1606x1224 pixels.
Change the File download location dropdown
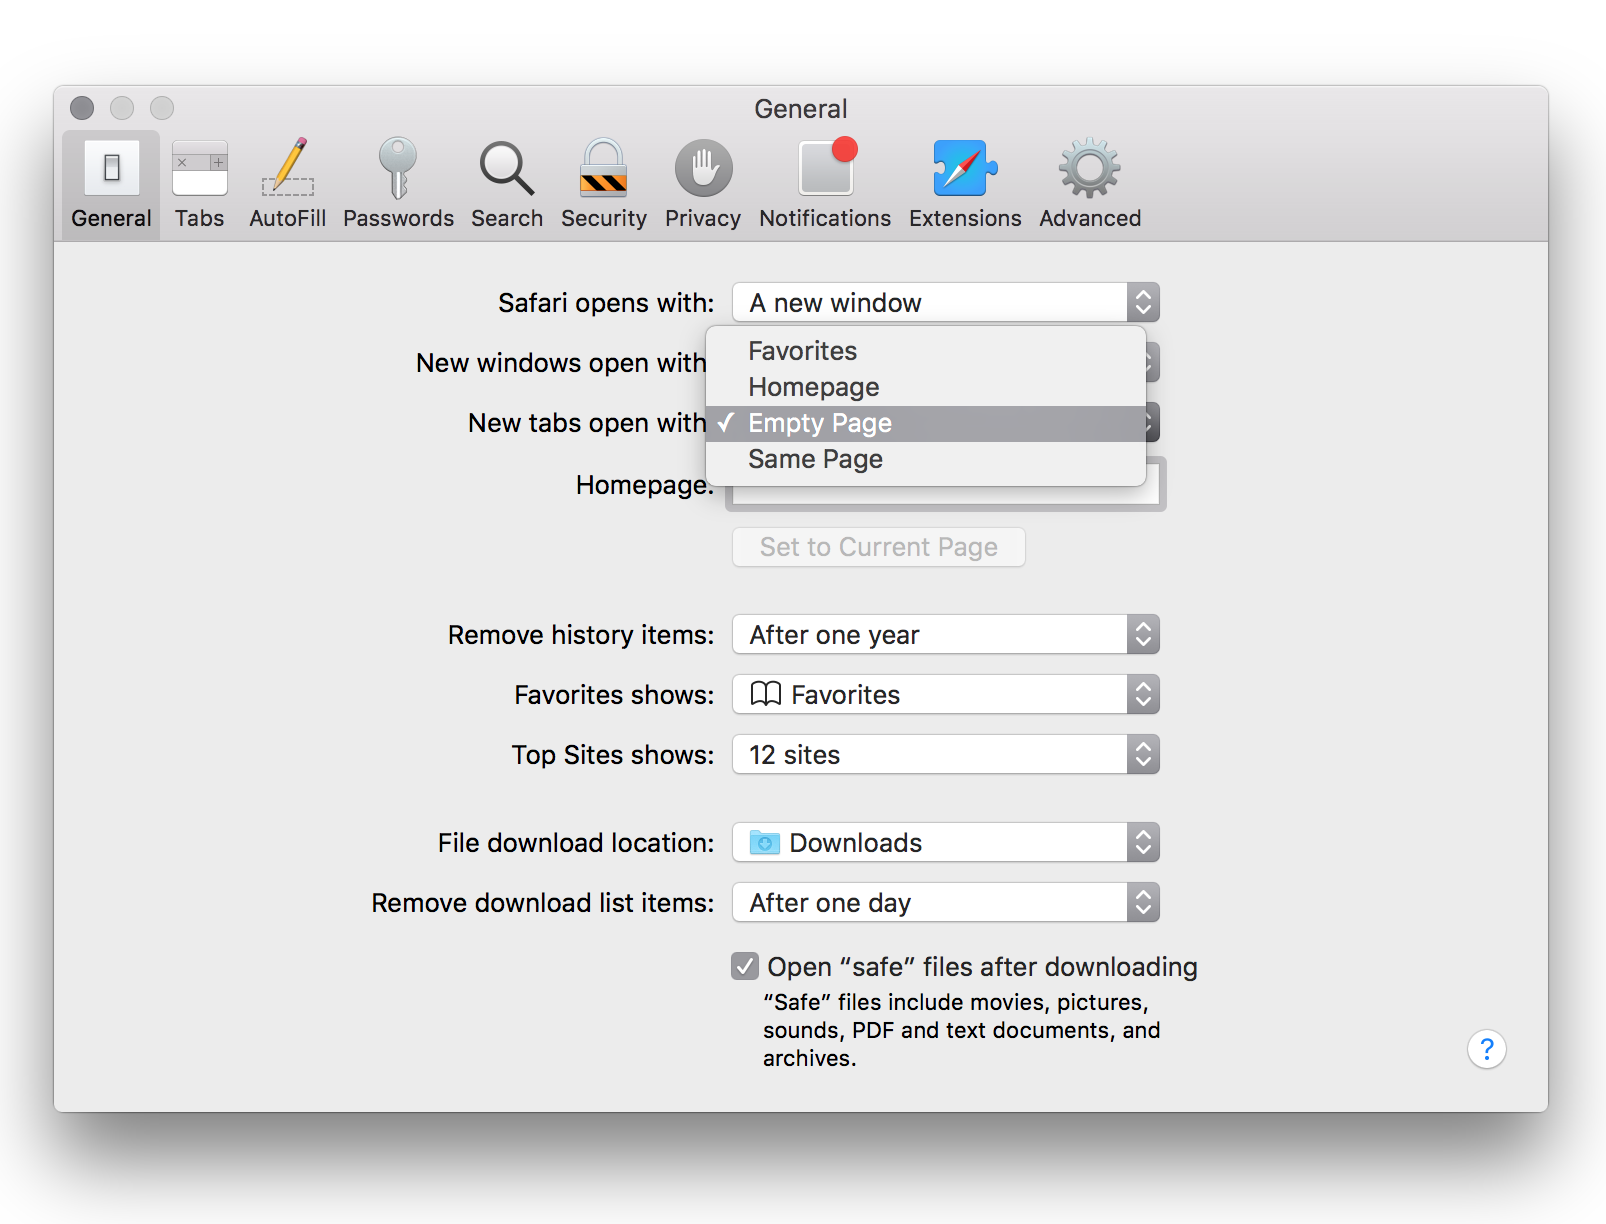tap(946, 842)
